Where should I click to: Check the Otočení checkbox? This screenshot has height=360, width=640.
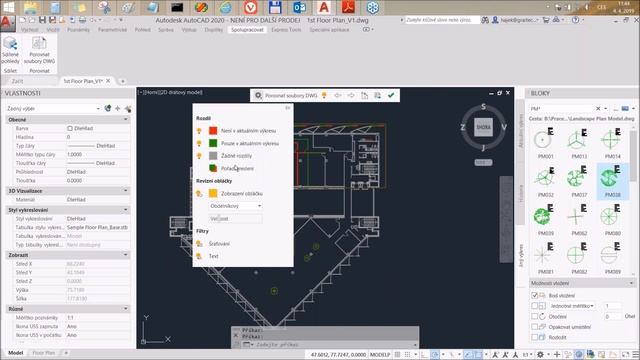[535, 316]
